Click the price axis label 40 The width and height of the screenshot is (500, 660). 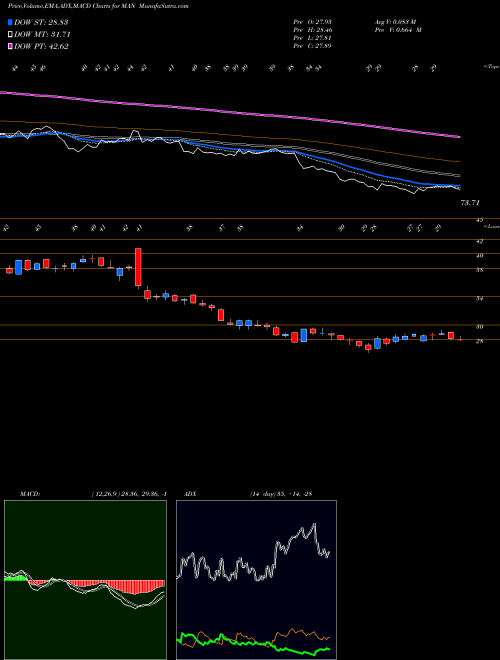coord(479,255)
